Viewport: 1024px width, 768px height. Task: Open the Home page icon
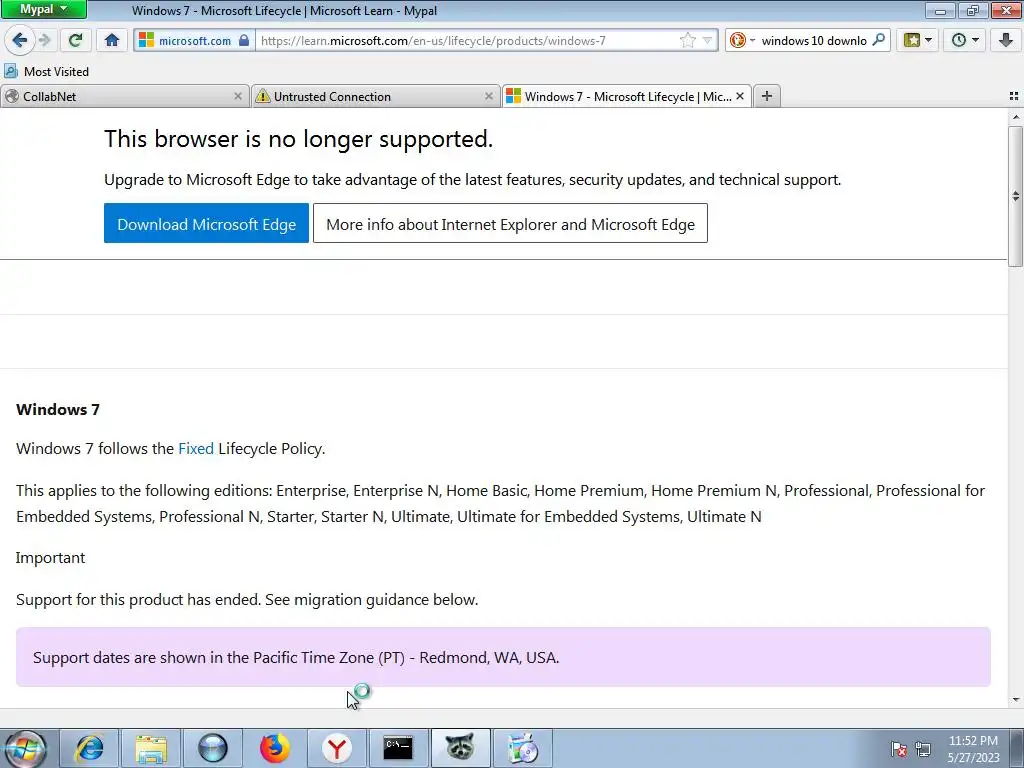pos(112,40)
